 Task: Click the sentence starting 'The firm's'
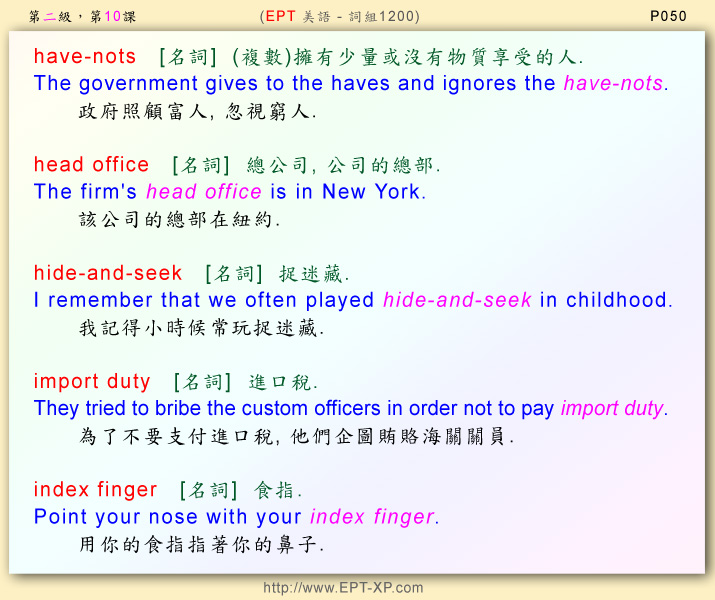[229, 192]
